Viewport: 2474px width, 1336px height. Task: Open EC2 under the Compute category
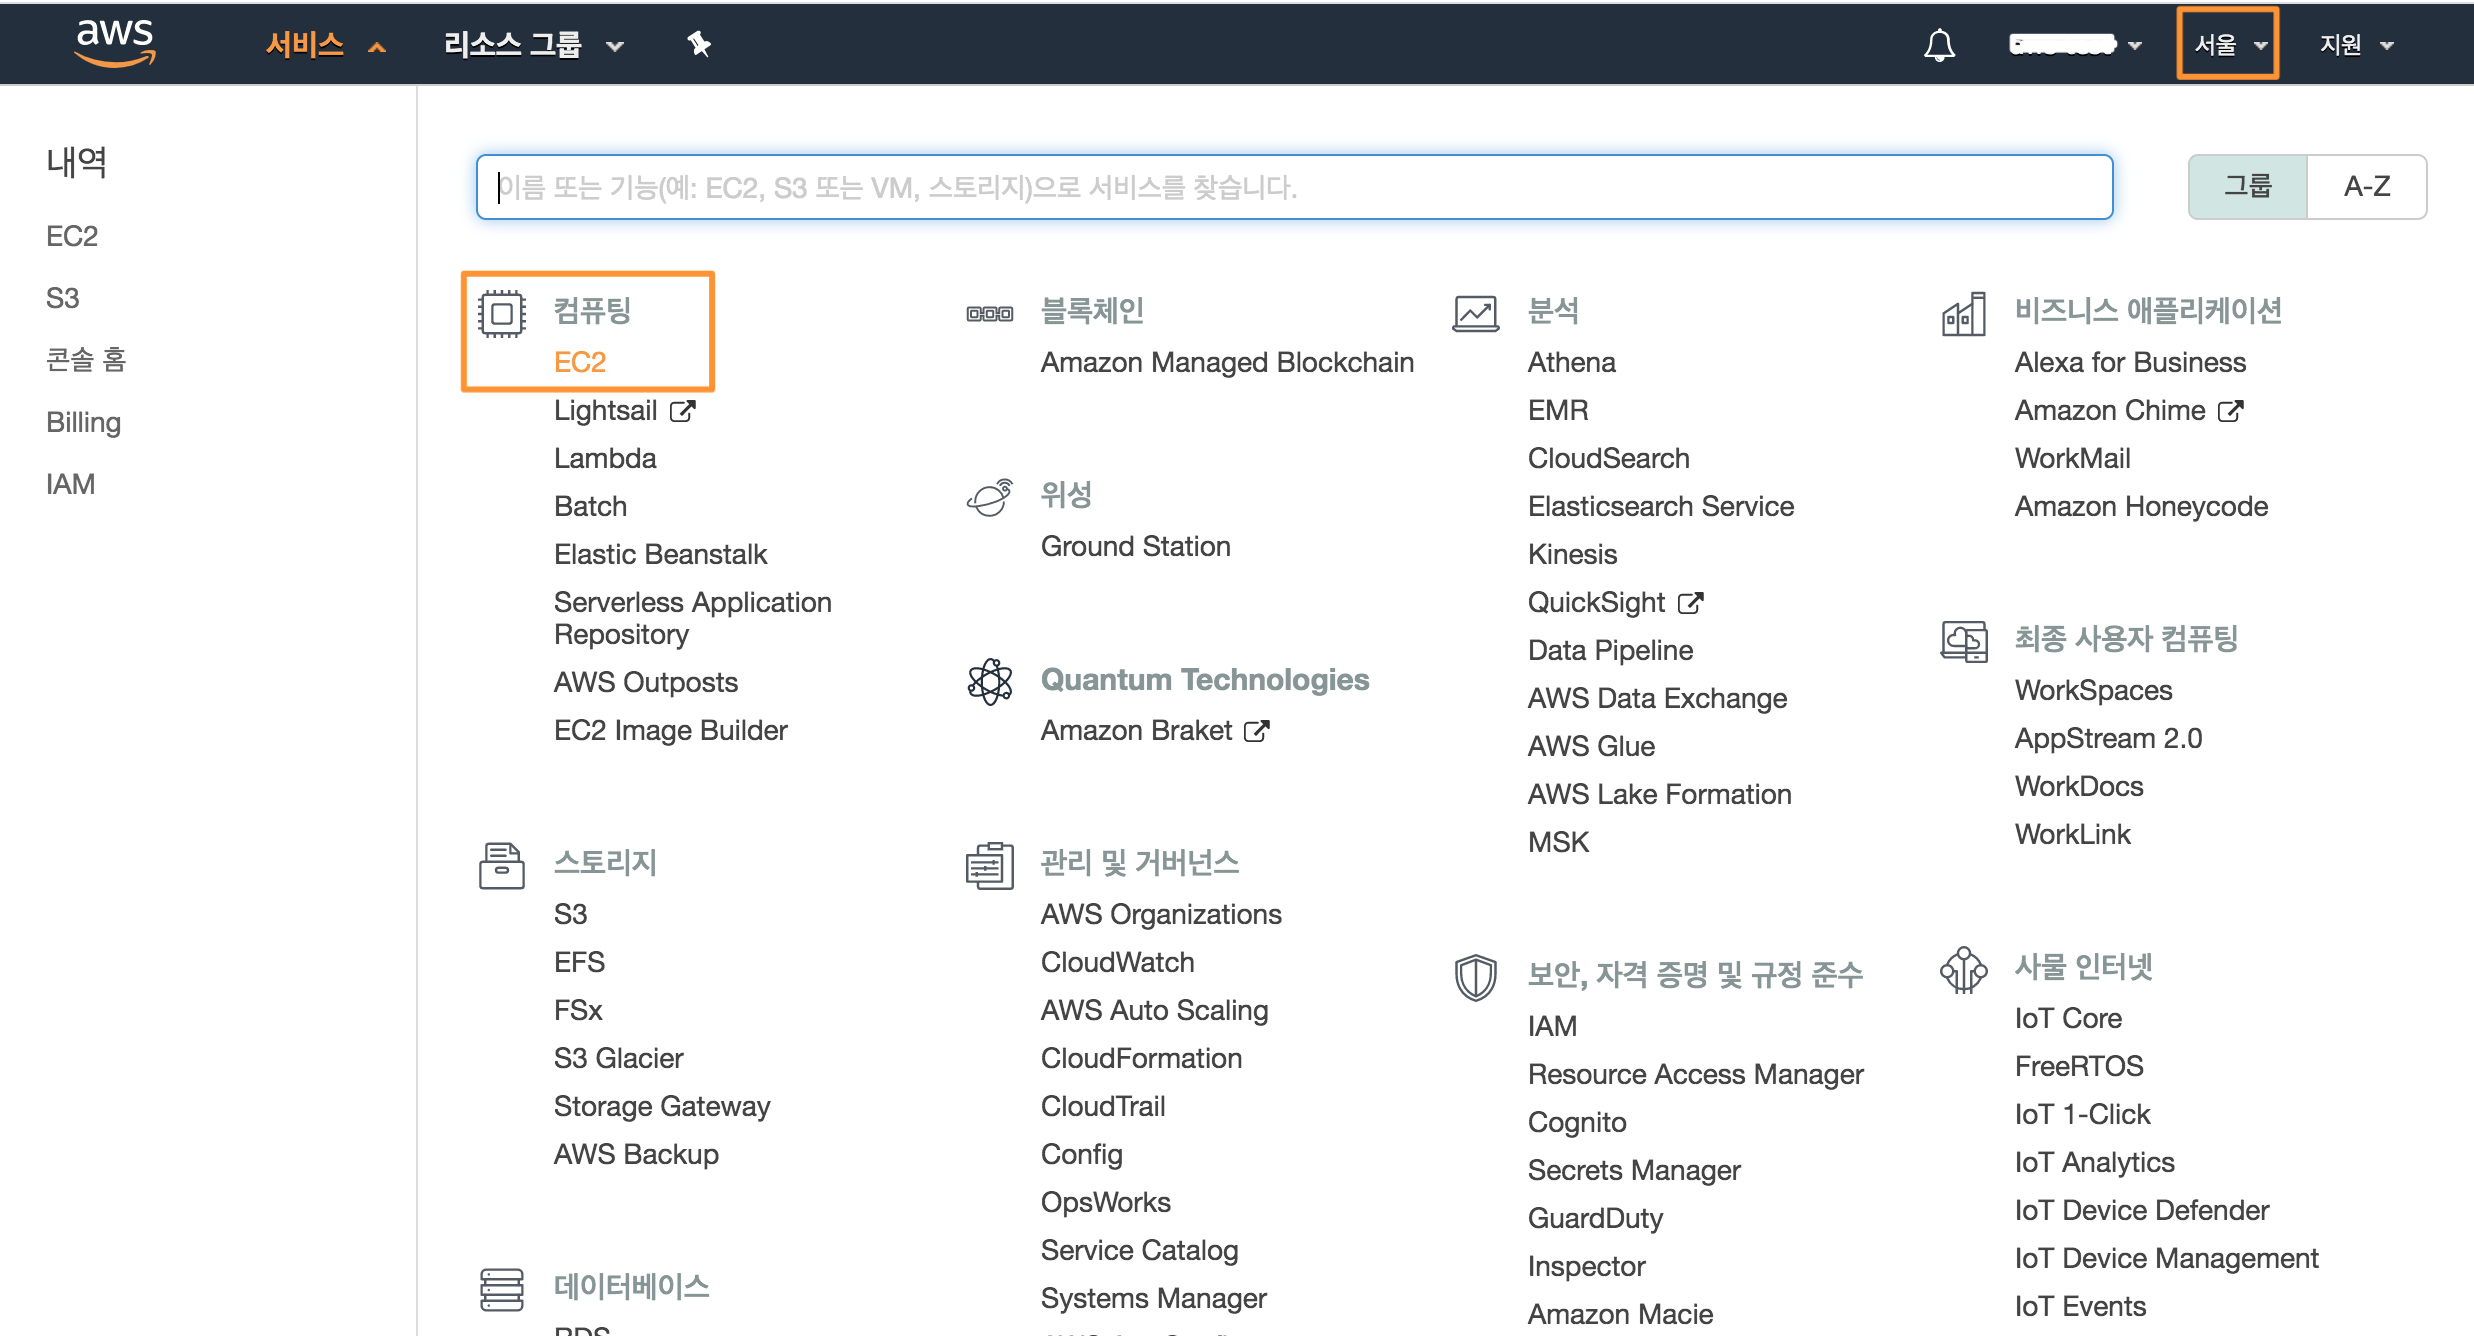point(580,362)
